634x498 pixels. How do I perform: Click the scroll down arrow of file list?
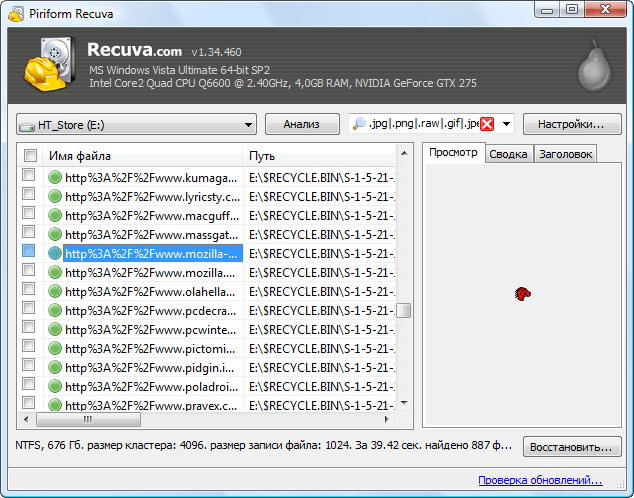[x=404, y=403]
